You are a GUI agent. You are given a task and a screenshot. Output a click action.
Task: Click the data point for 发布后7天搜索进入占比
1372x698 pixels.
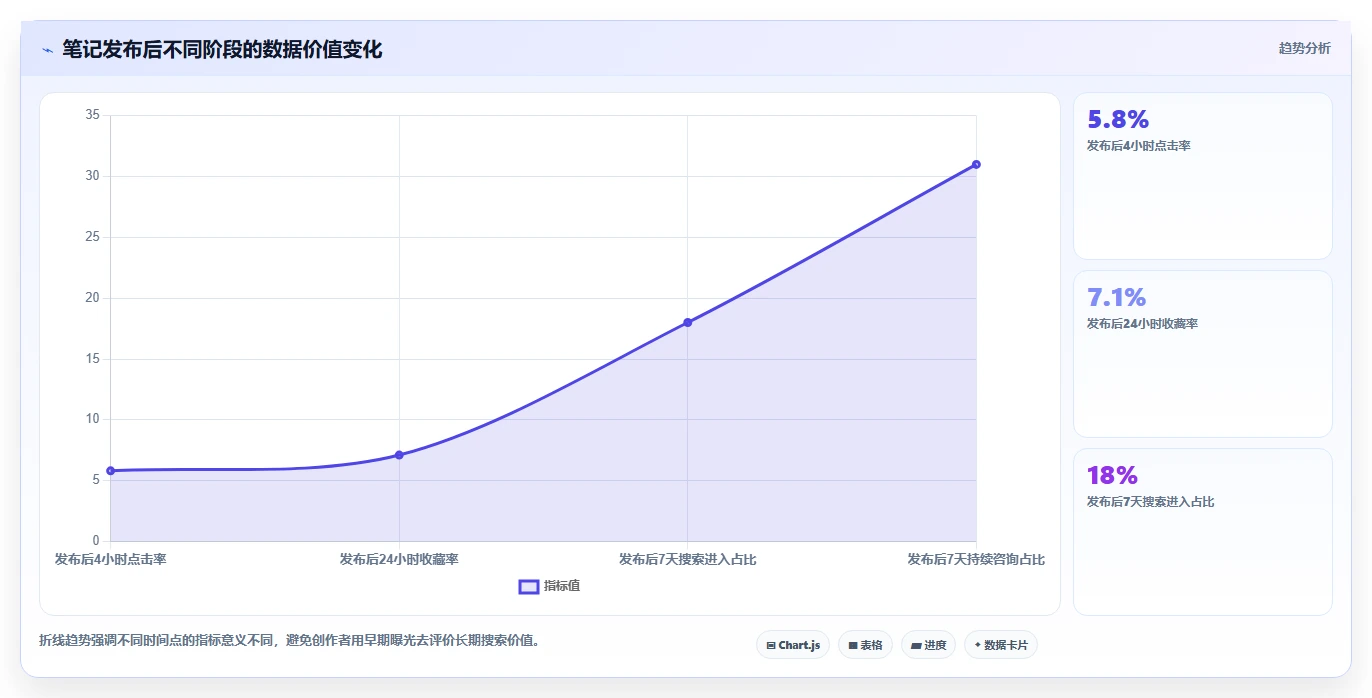pyautogui.click(x=688, y=322)
